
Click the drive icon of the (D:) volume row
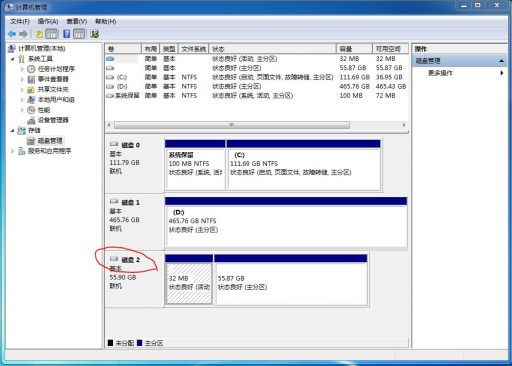coord(110,86)
